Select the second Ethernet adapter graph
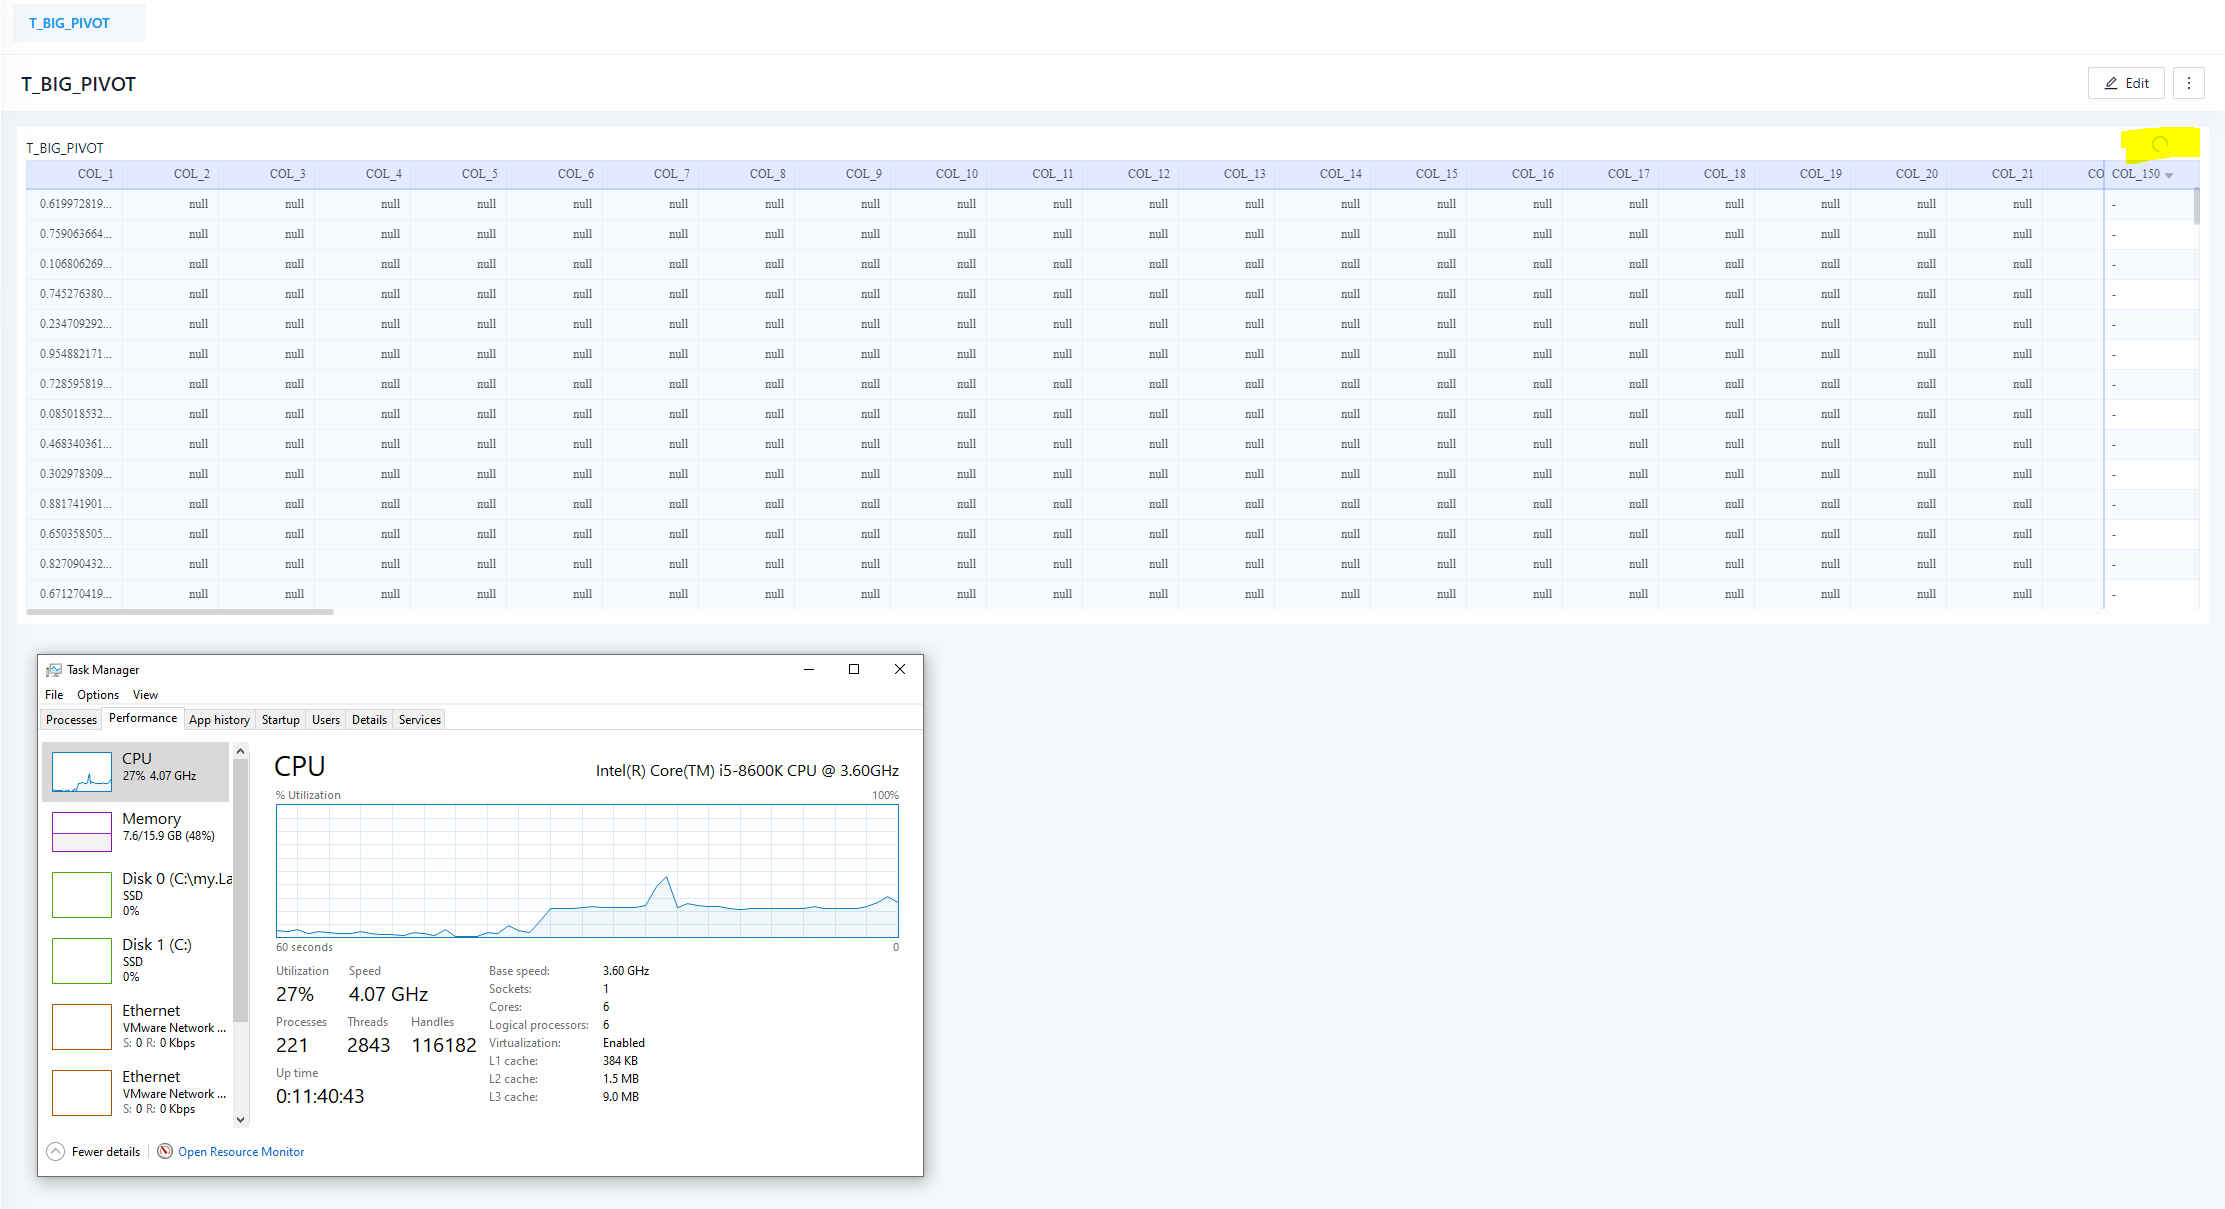Image resolution: width=2225 pixels, height=1209 pixels. click(x=81, y=1092)
